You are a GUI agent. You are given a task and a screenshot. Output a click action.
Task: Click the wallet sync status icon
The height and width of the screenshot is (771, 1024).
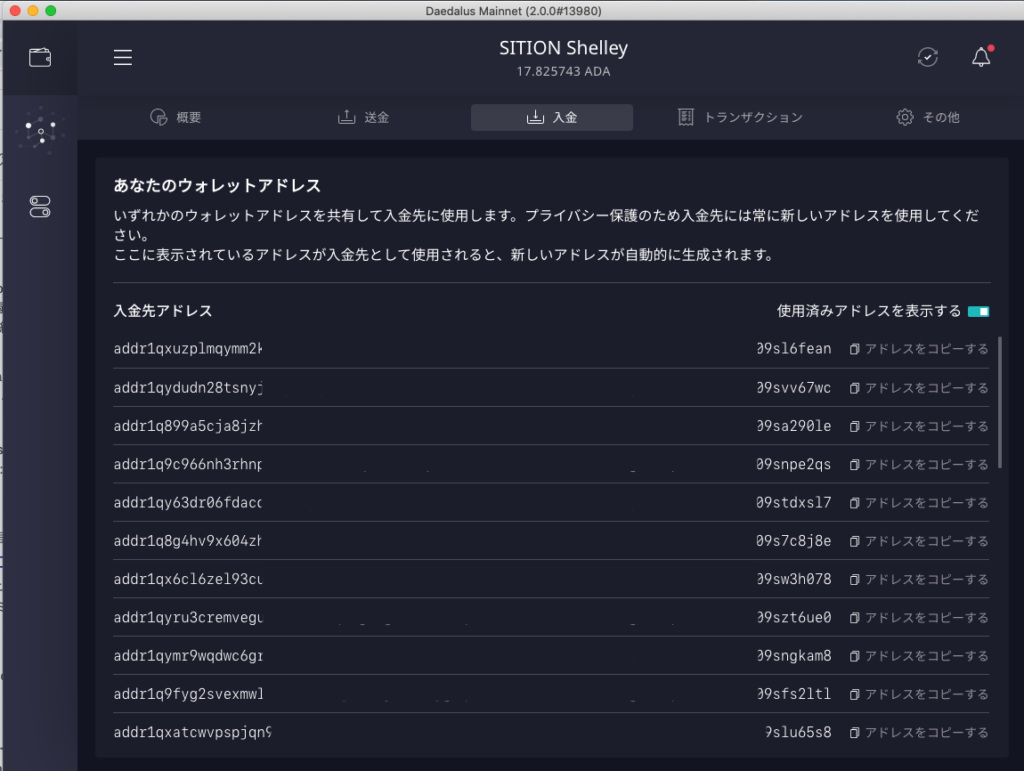(928, 58)
